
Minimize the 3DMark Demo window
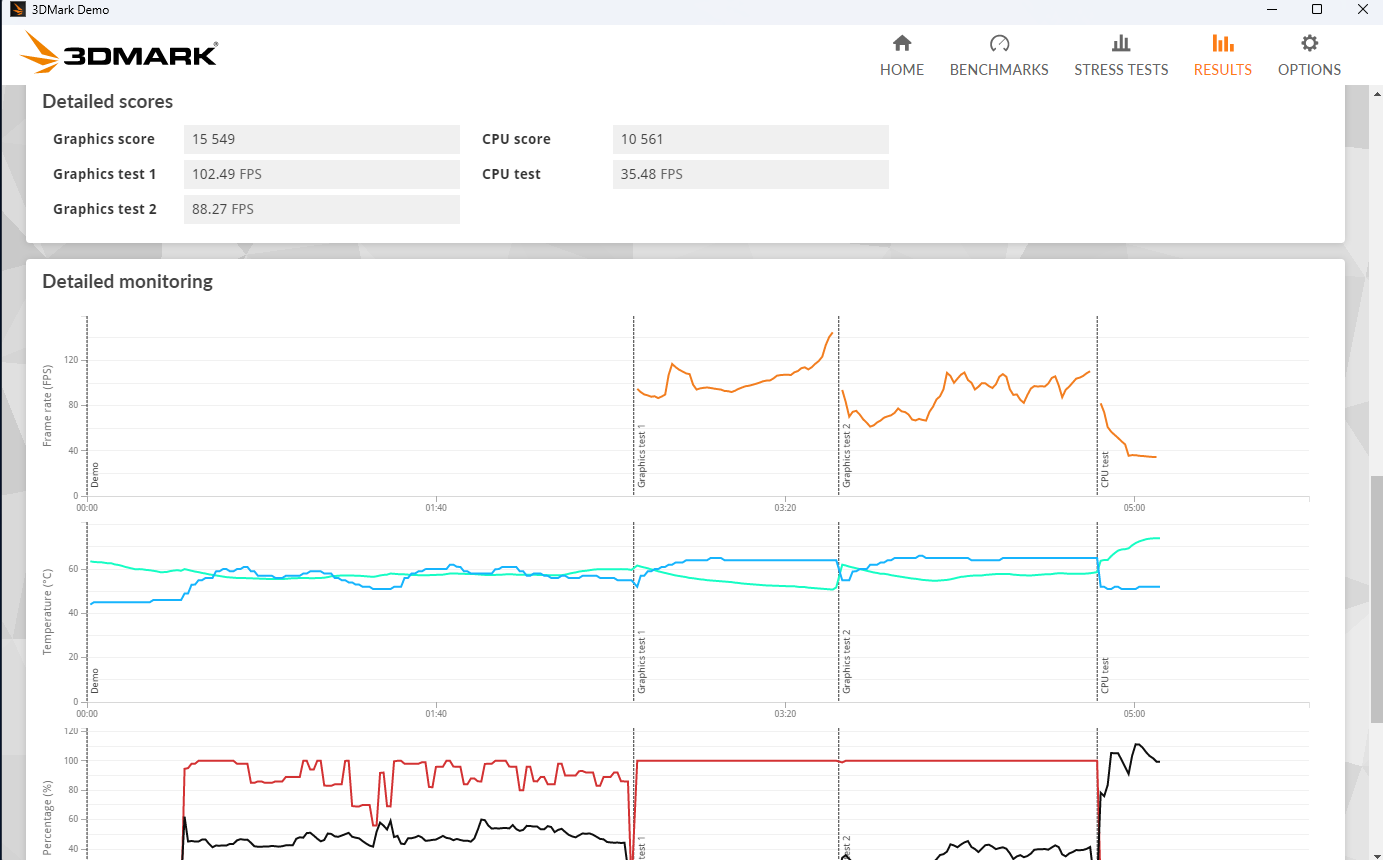(1271, 10)
